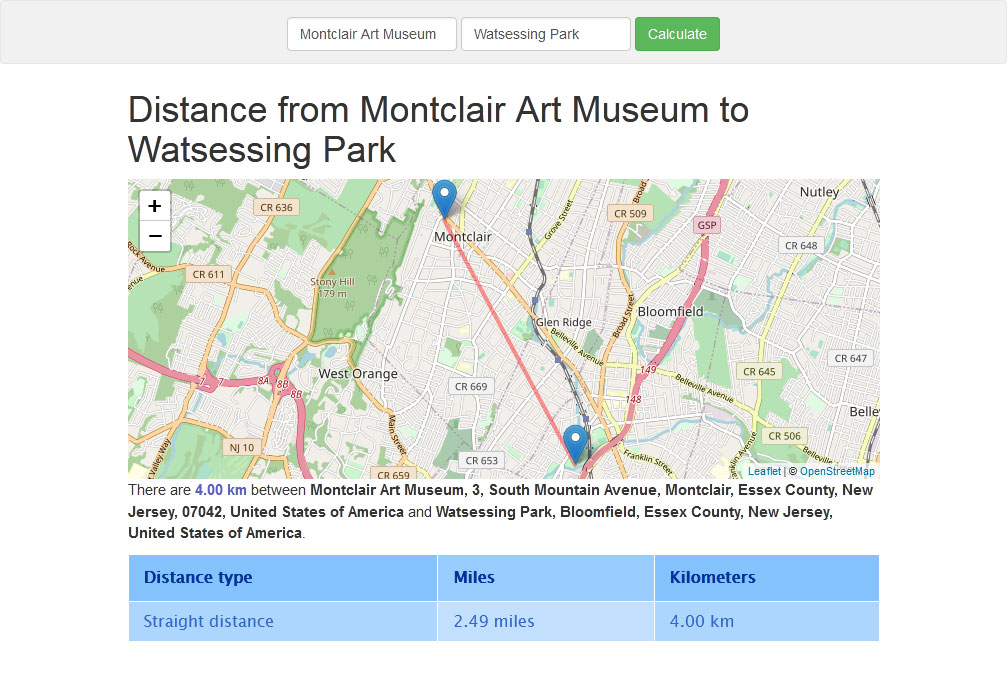Open the OpenStreetMap attribution link
Viewport: 1007px width, 676px height.
pyautogui.click(x=837, y=471)
